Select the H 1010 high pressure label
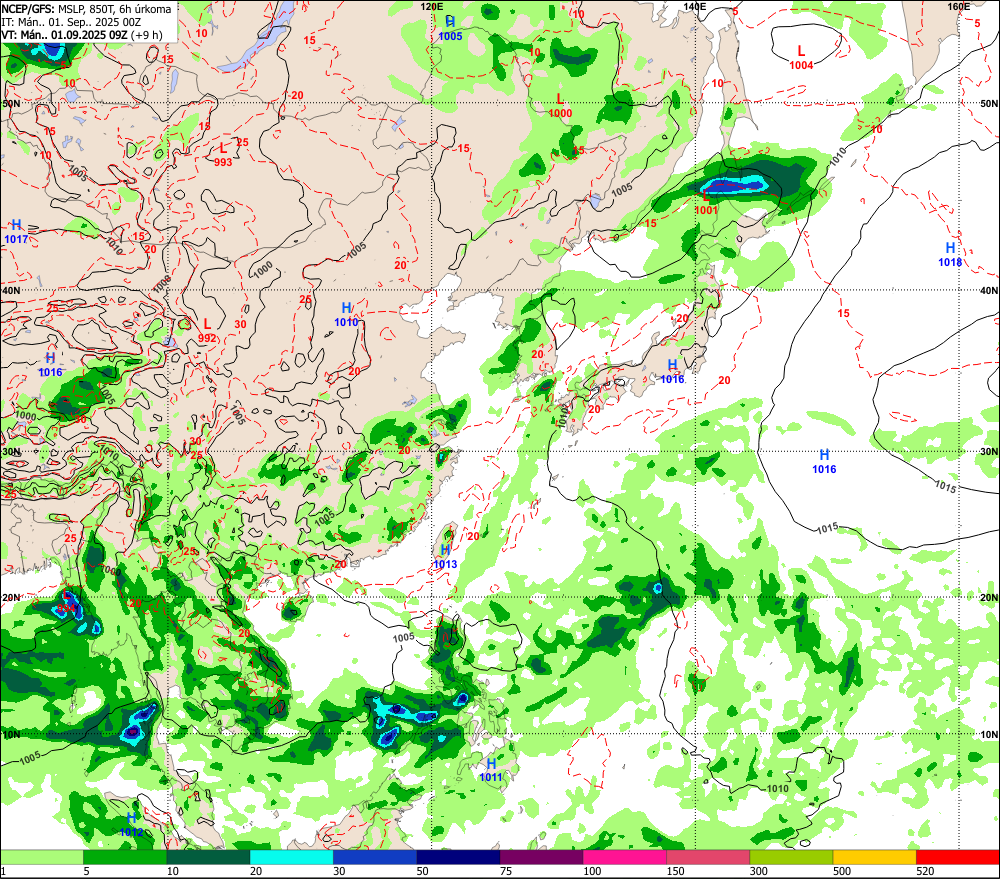The image size is (1000, 879). (346, 315)
